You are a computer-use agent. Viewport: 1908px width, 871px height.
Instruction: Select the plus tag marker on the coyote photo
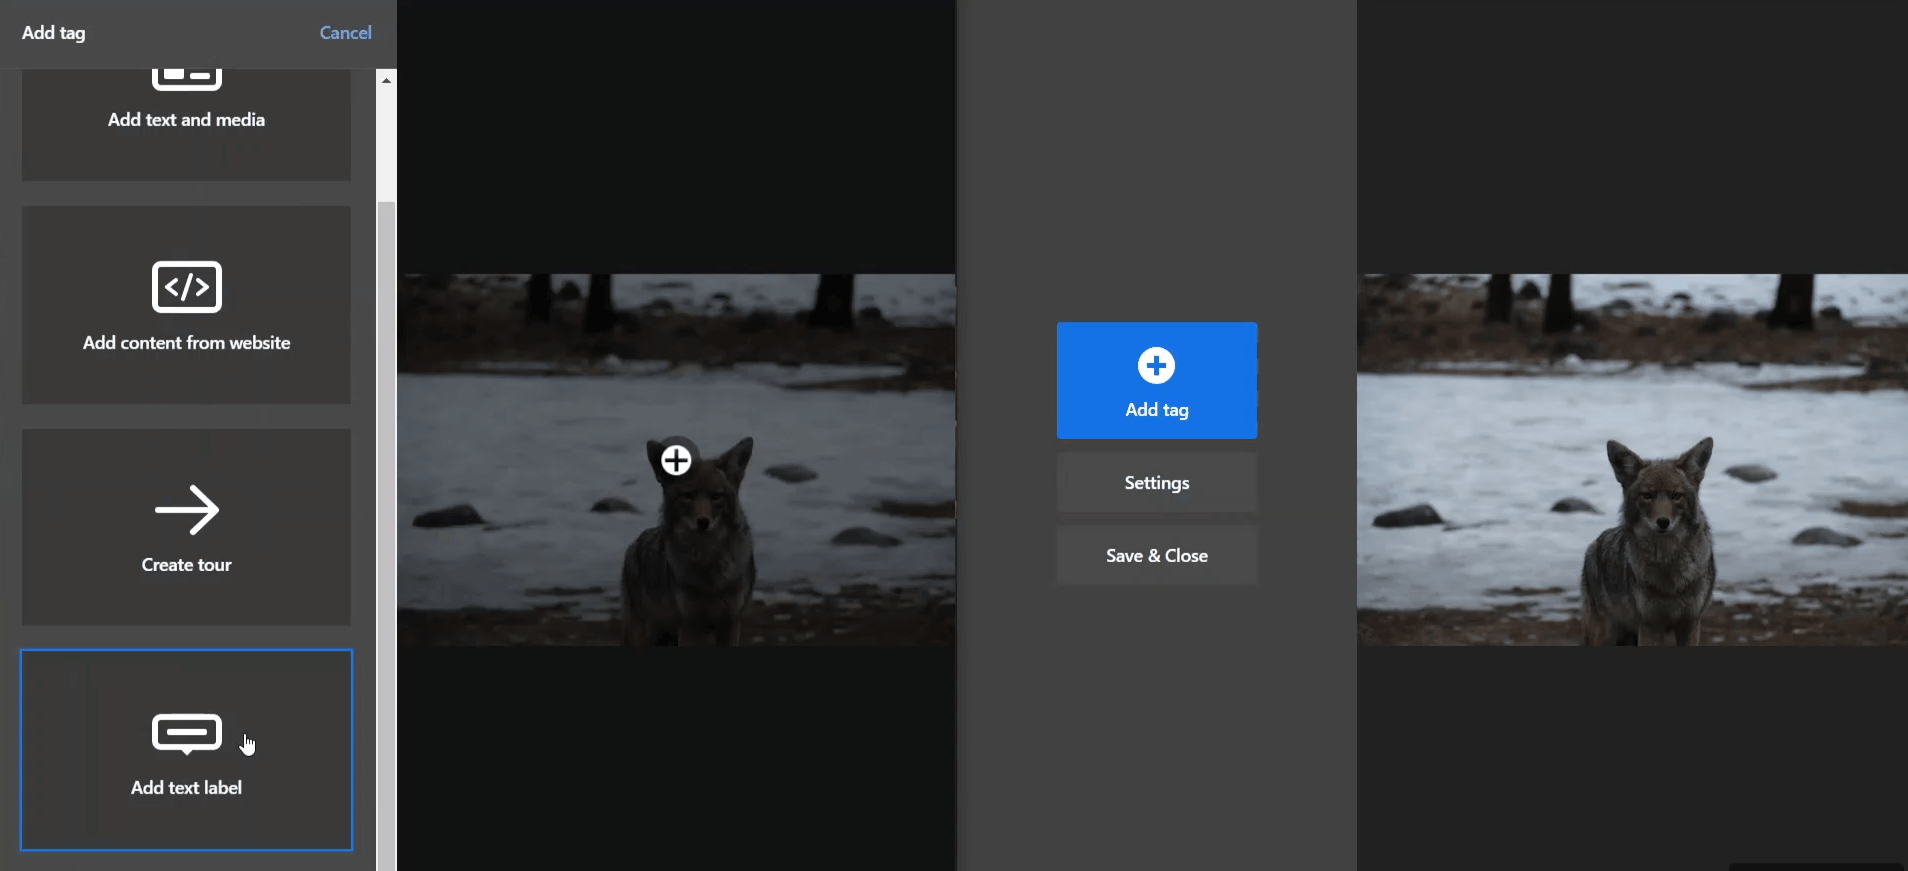(676, 460)
